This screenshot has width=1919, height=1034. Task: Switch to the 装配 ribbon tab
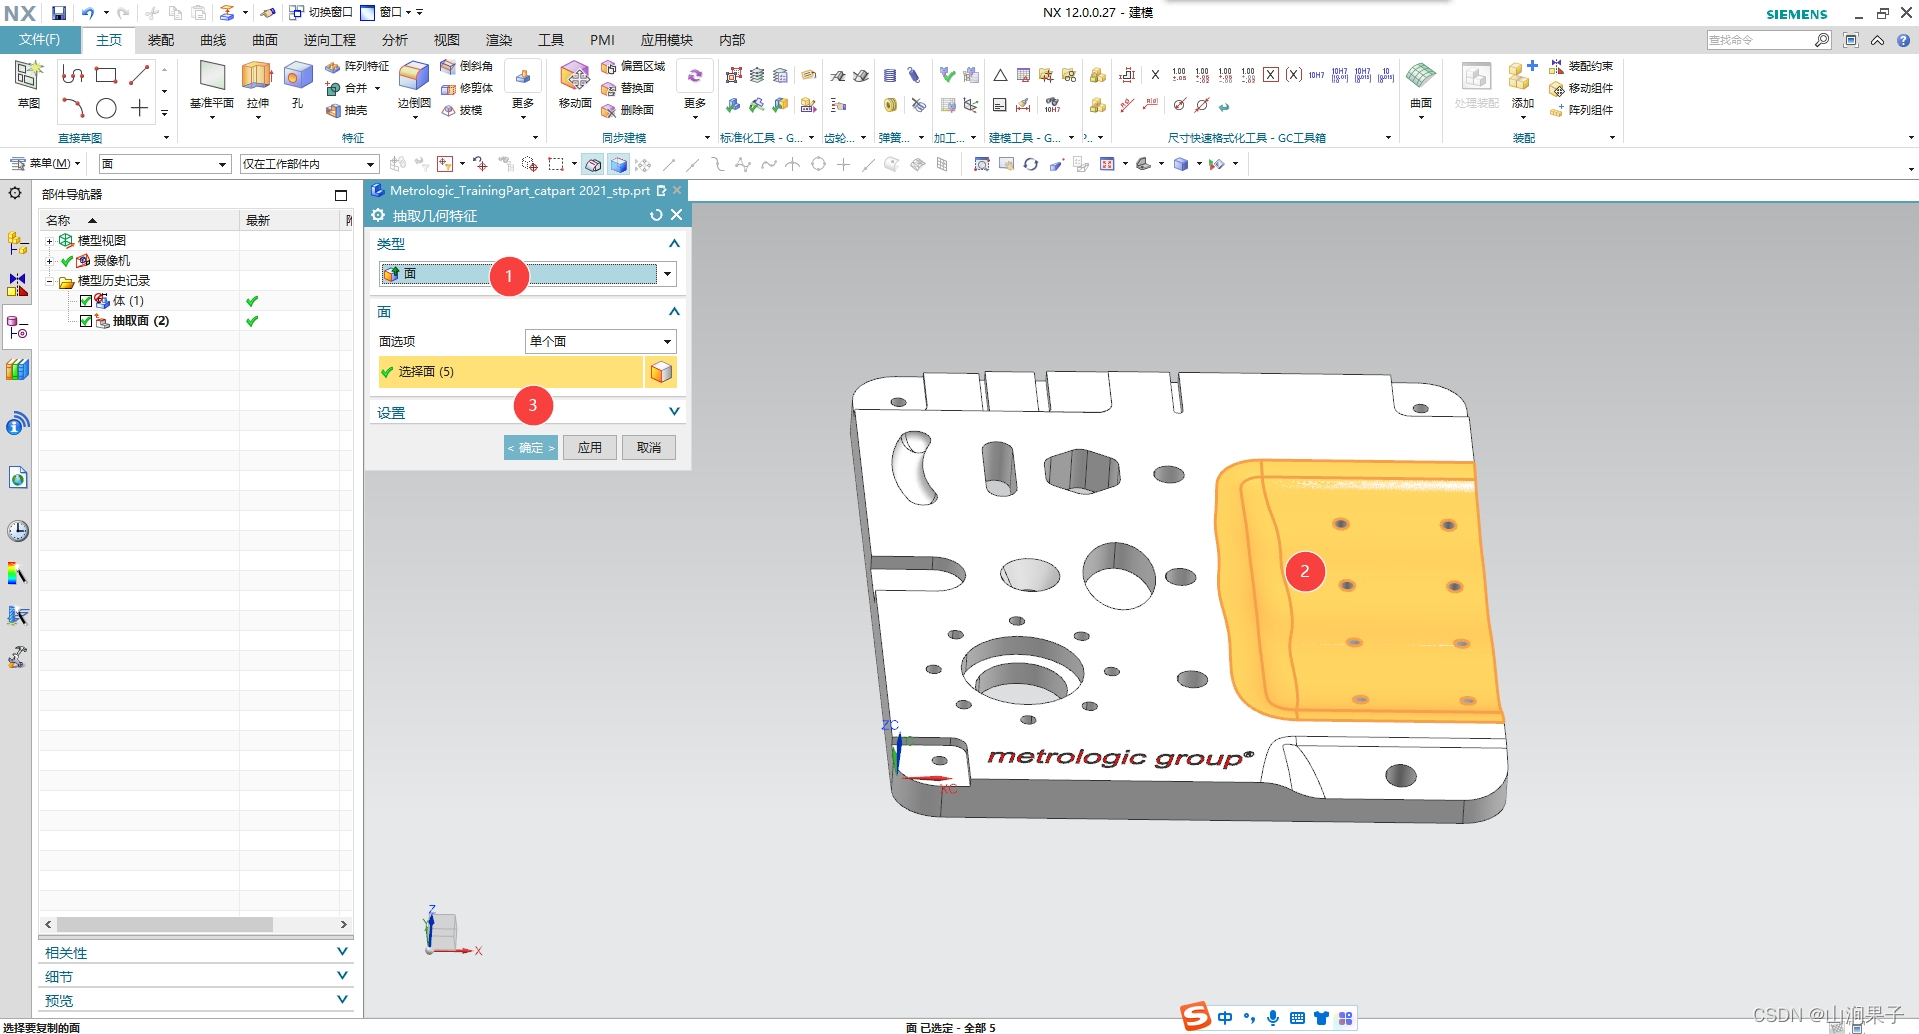pyautogui.click(x=161, y=40)
